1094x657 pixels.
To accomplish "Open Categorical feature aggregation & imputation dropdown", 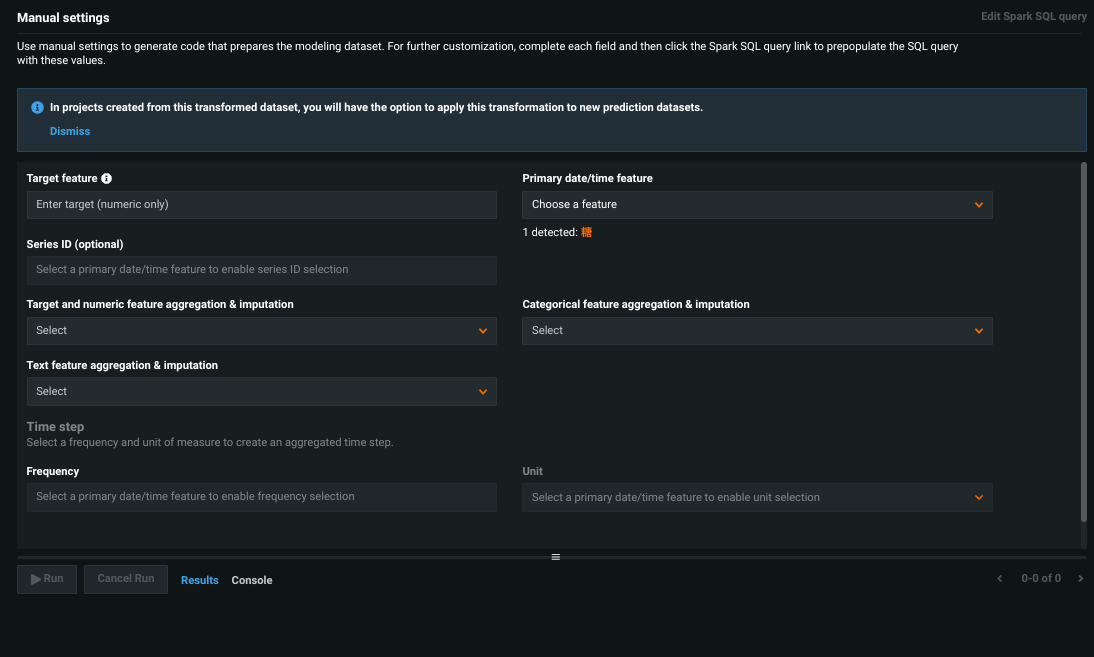I will 756,331.
